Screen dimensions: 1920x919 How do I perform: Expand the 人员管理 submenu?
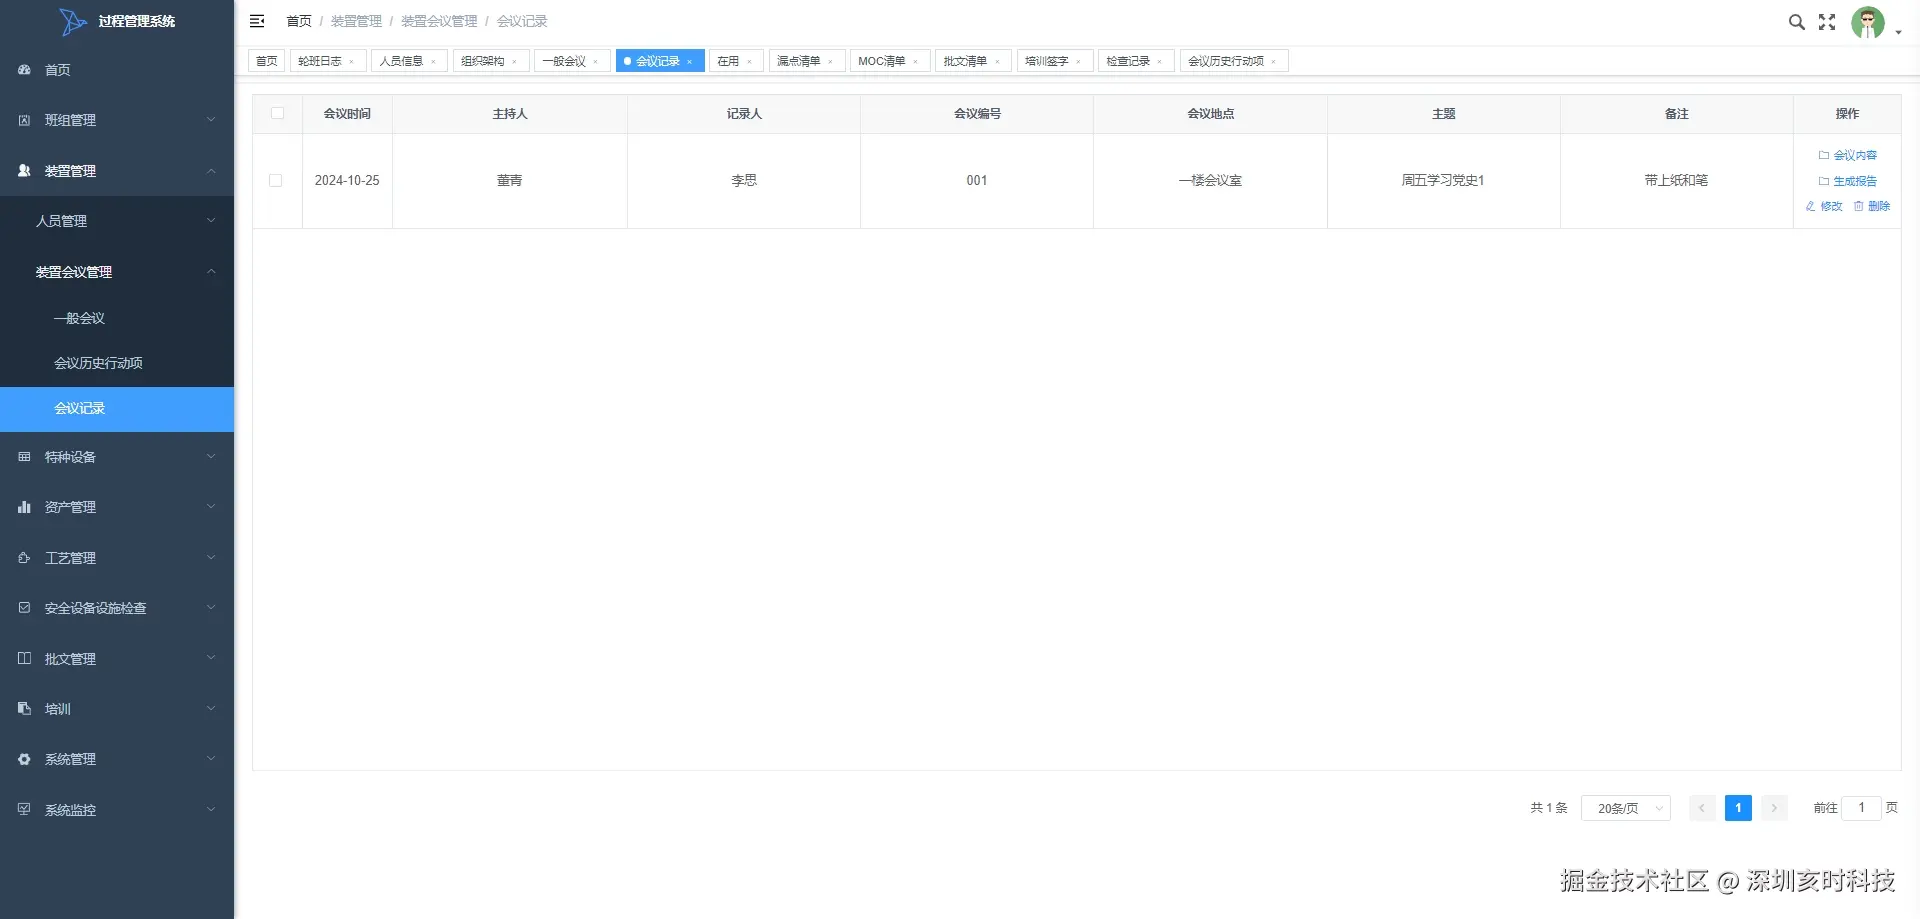pos(211,221)
